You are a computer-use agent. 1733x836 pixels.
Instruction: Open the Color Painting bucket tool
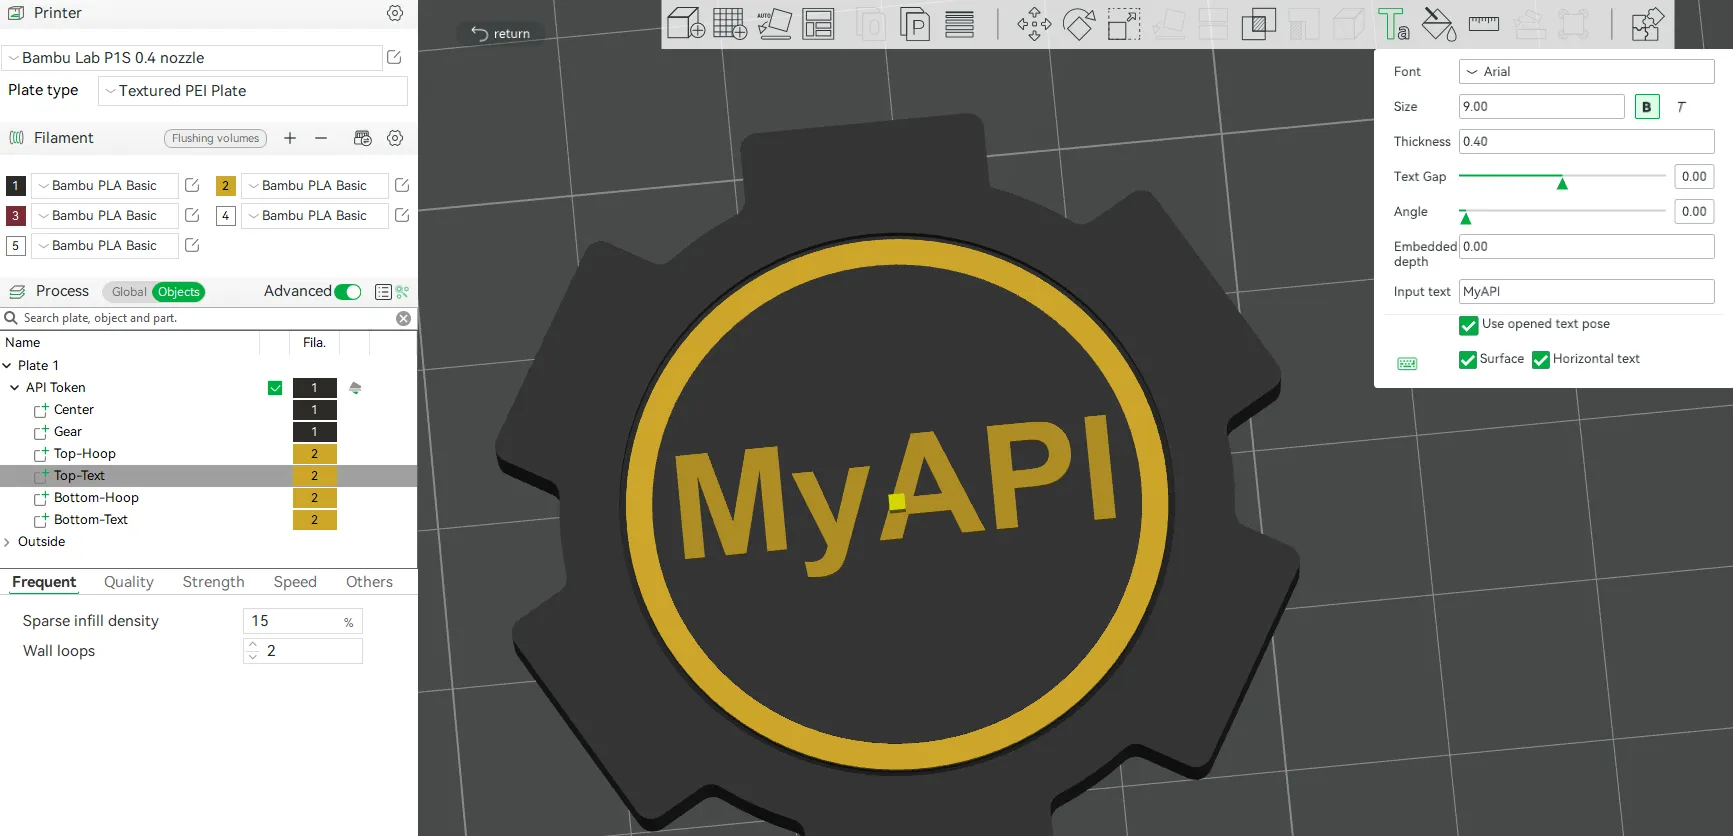click(1438, 24)
